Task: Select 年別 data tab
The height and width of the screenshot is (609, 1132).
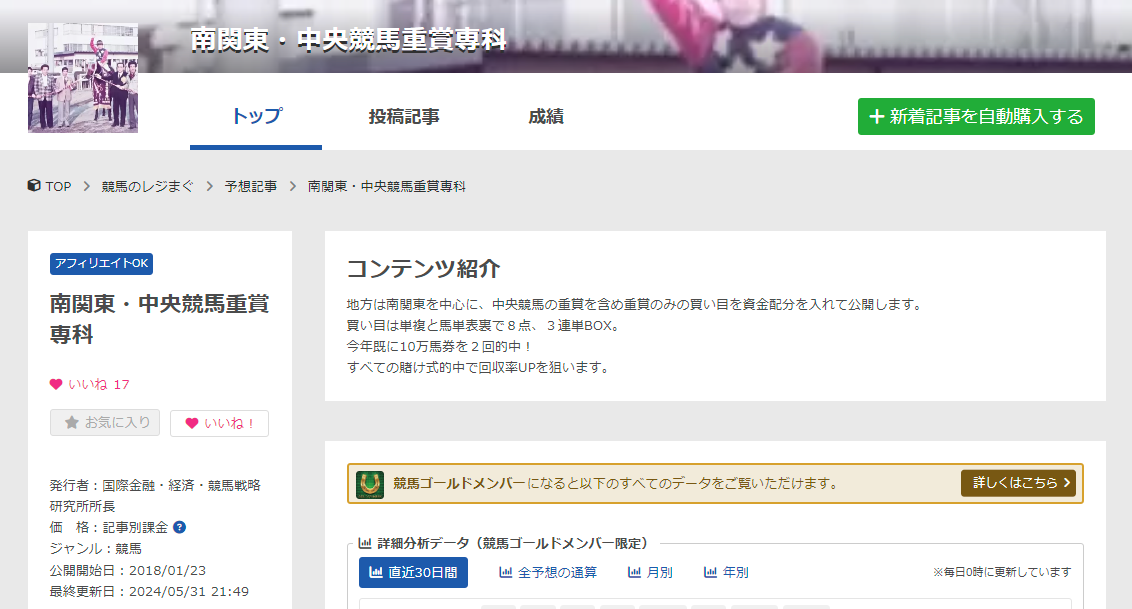Action: click(x=726, y=572)
